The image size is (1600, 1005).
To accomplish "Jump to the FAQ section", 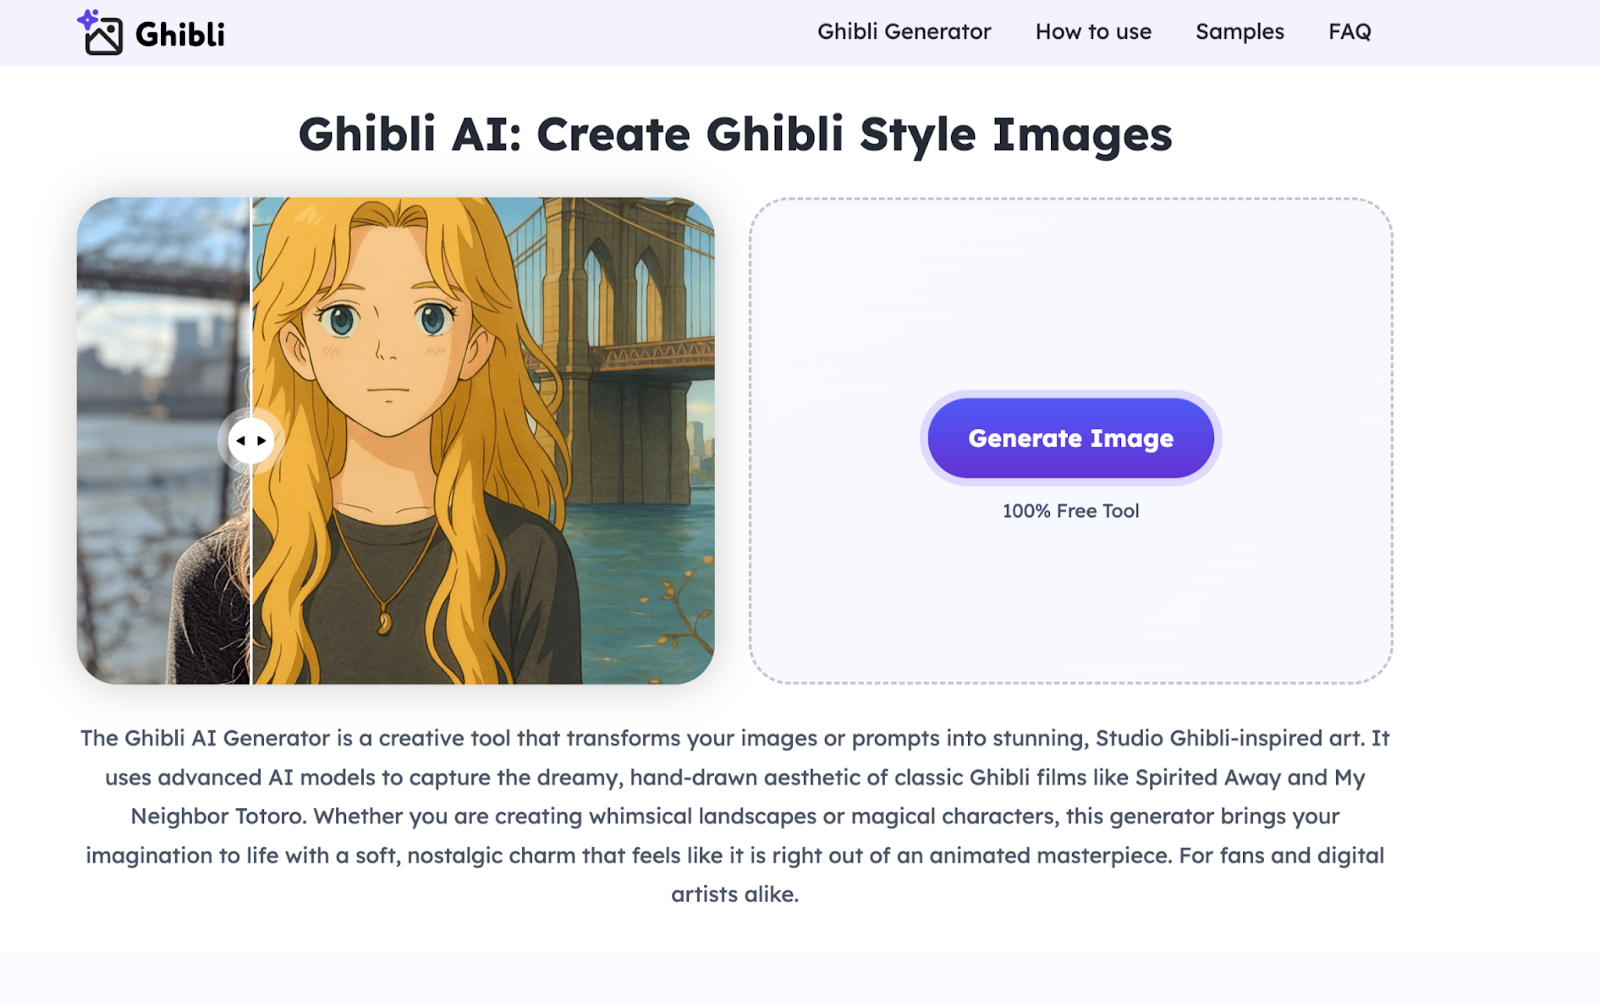I will click(x=1349, y=32).
